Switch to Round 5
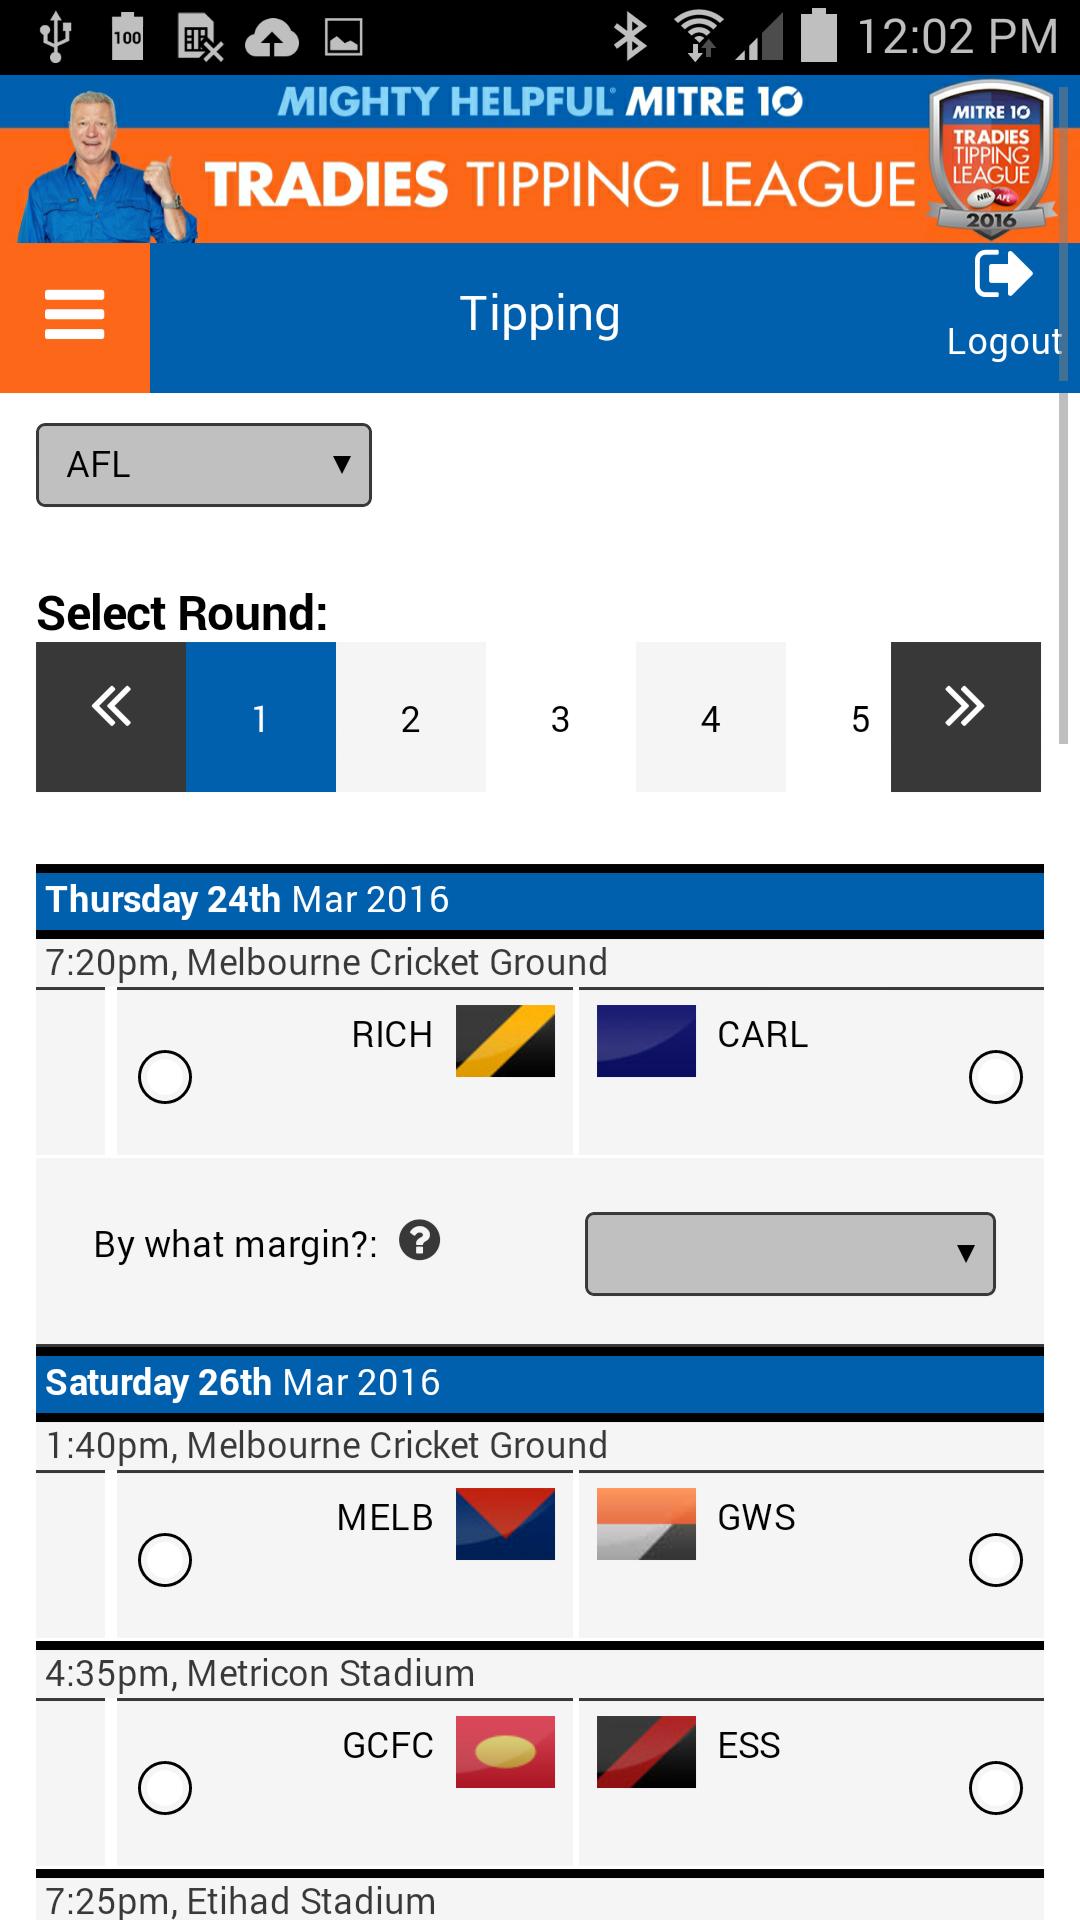 860,716
